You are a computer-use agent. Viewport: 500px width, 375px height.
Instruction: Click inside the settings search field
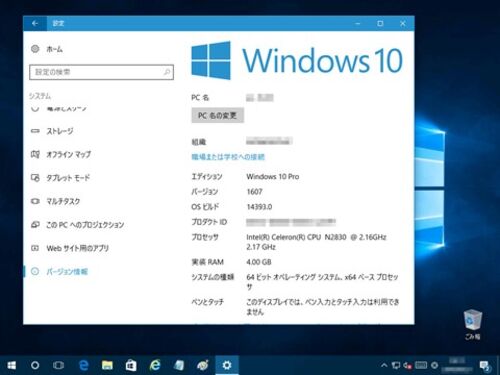(101, 72)
